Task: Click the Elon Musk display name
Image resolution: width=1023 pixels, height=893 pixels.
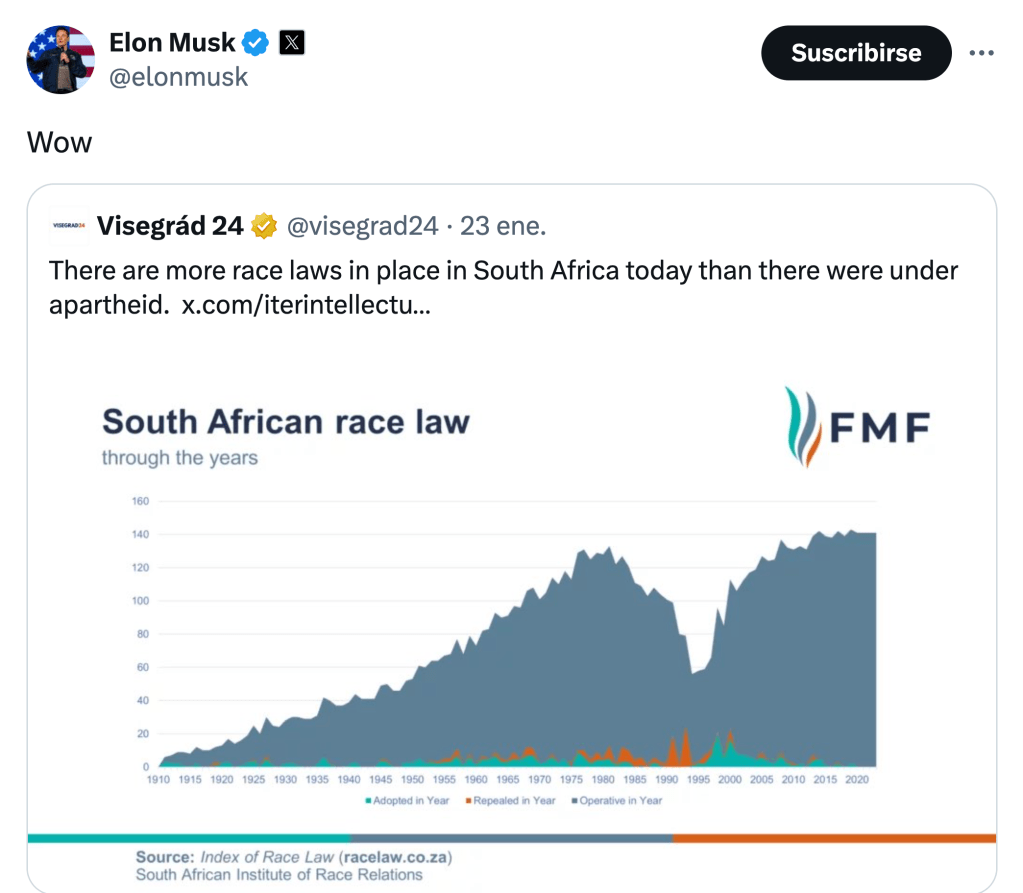Action: tap(172, 43)
